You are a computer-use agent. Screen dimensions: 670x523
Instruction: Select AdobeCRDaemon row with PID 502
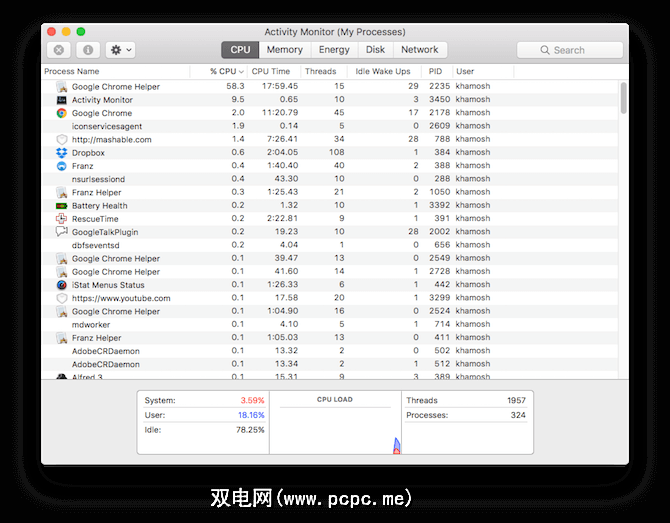[330, 351]
